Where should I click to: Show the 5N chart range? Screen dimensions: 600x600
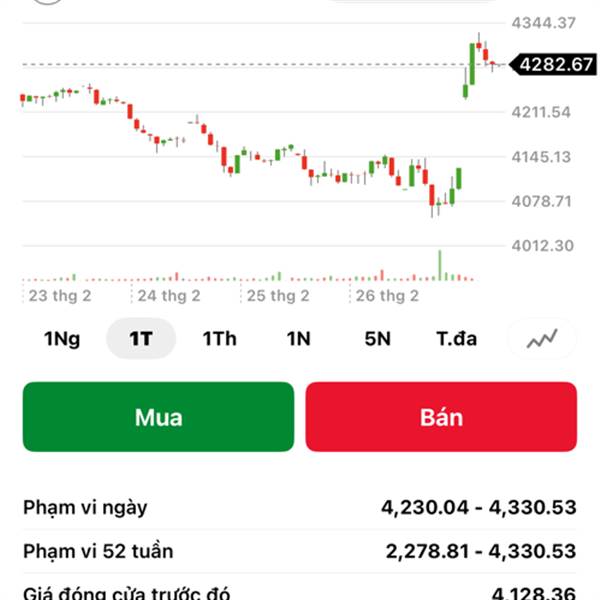point(377,339)
